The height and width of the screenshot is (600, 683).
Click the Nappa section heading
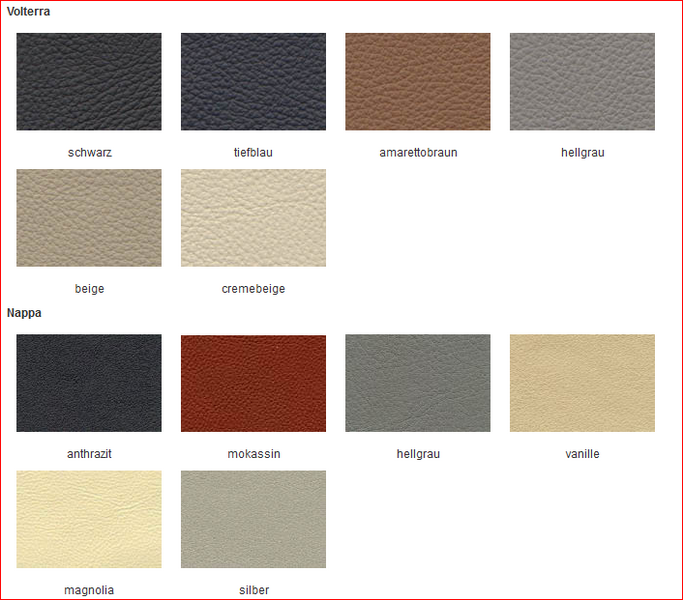pos(24,313)
